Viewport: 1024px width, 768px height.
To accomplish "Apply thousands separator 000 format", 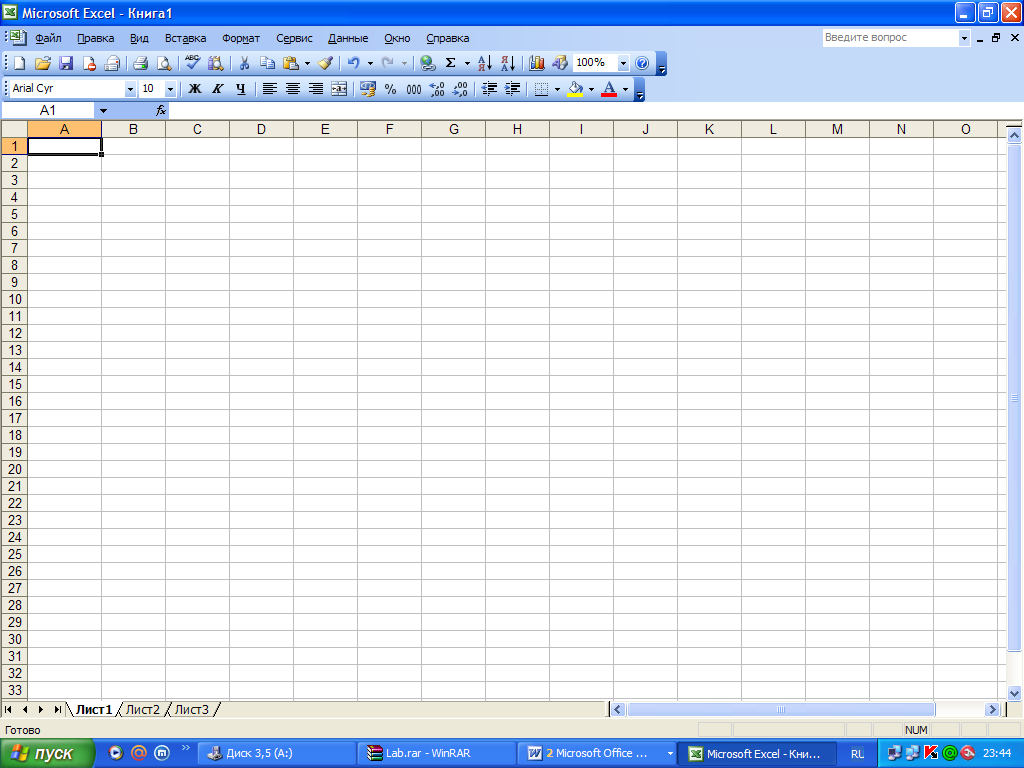I will coord(413,89).
